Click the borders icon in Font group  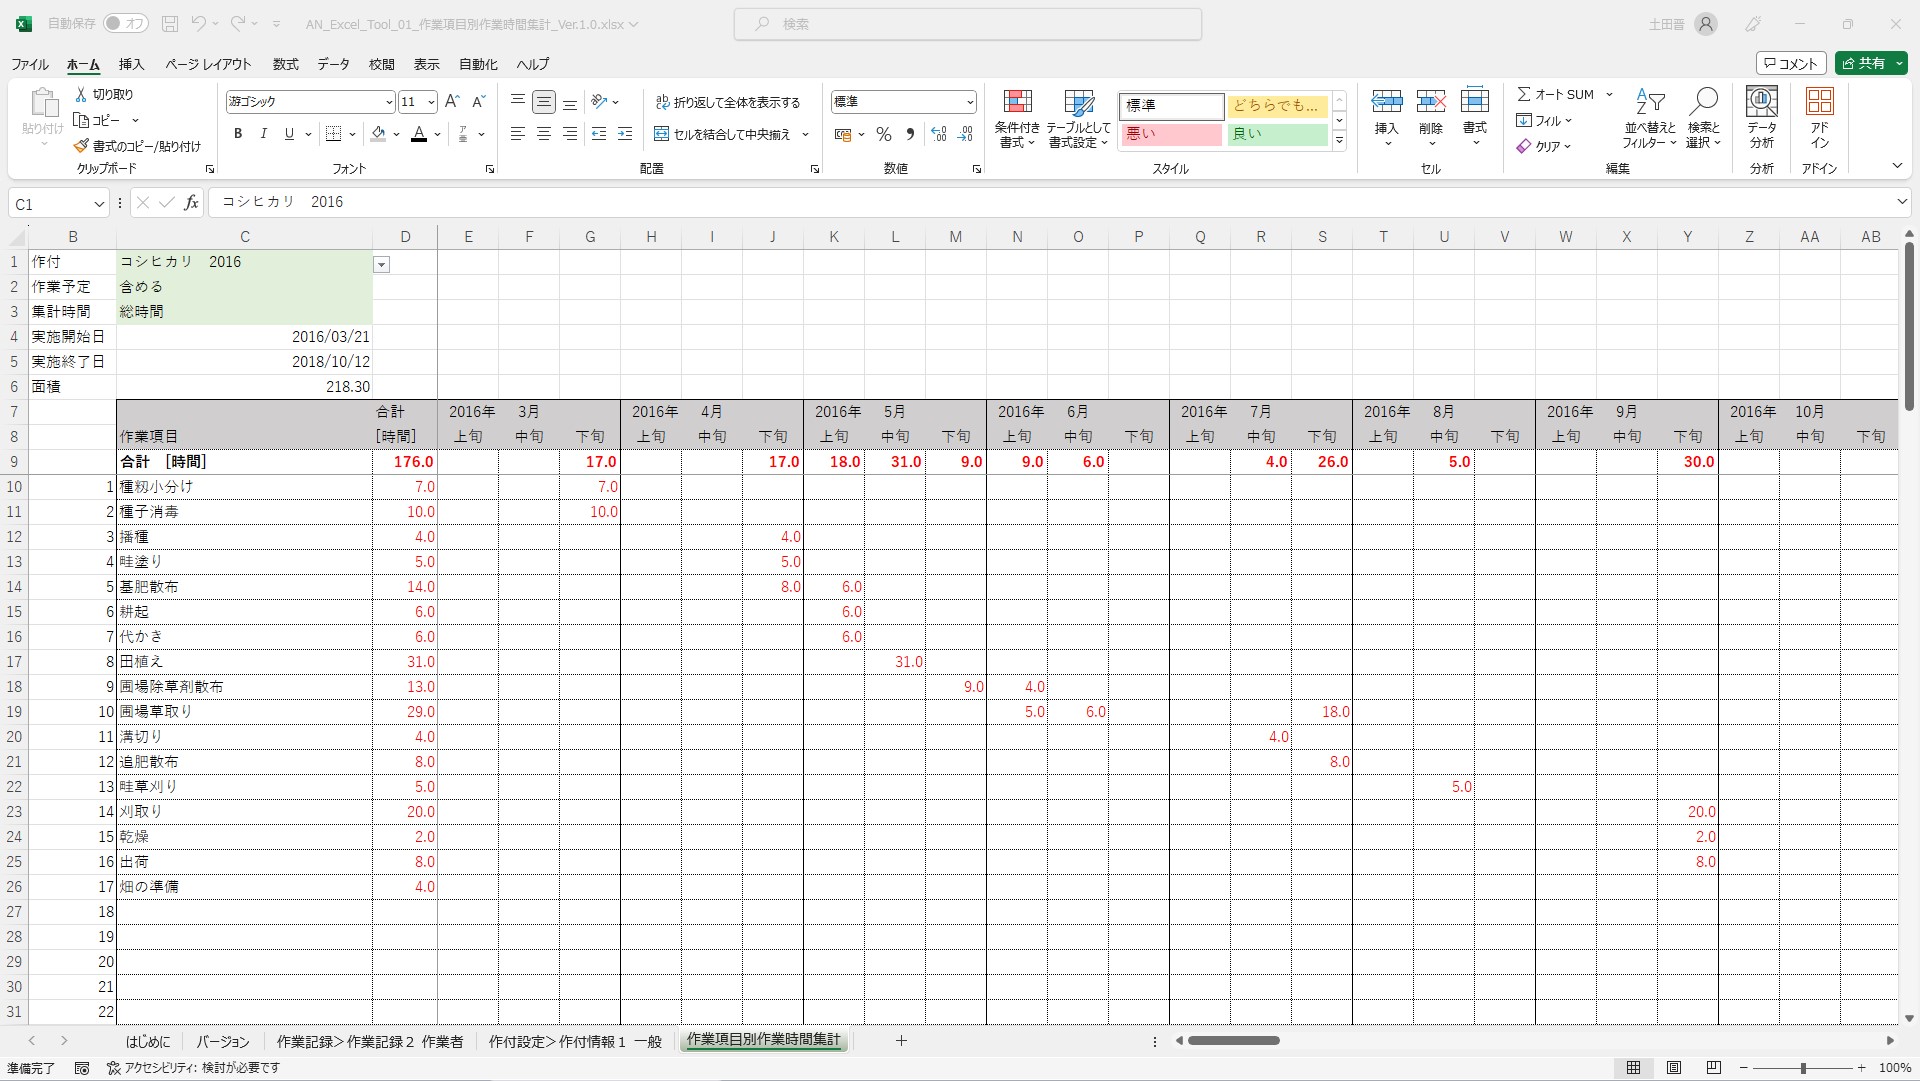[334, 134]
